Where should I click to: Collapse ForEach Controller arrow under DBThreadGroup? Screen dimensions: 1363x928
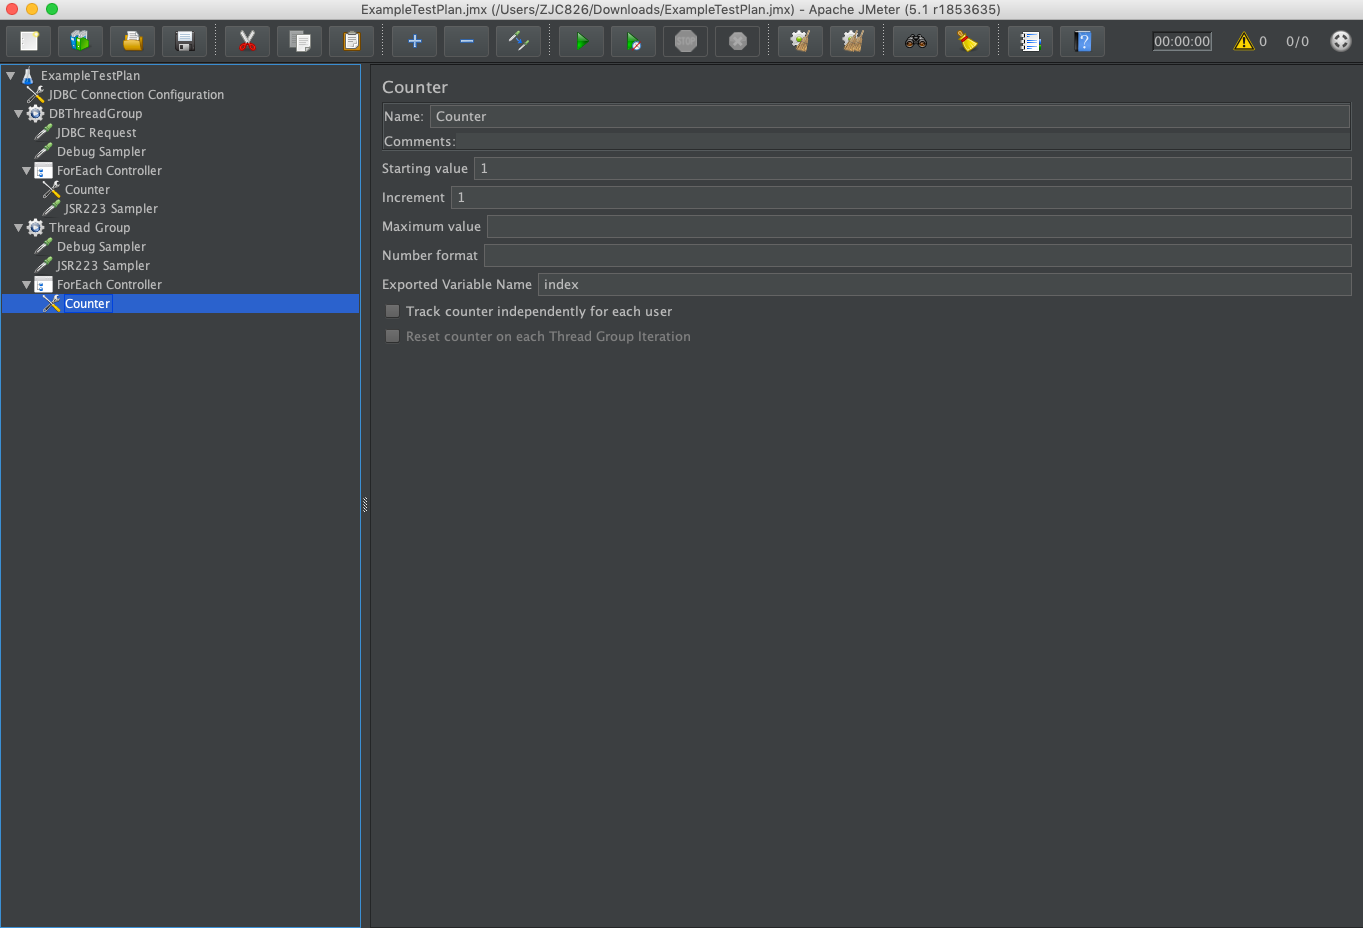coord(26,170)
